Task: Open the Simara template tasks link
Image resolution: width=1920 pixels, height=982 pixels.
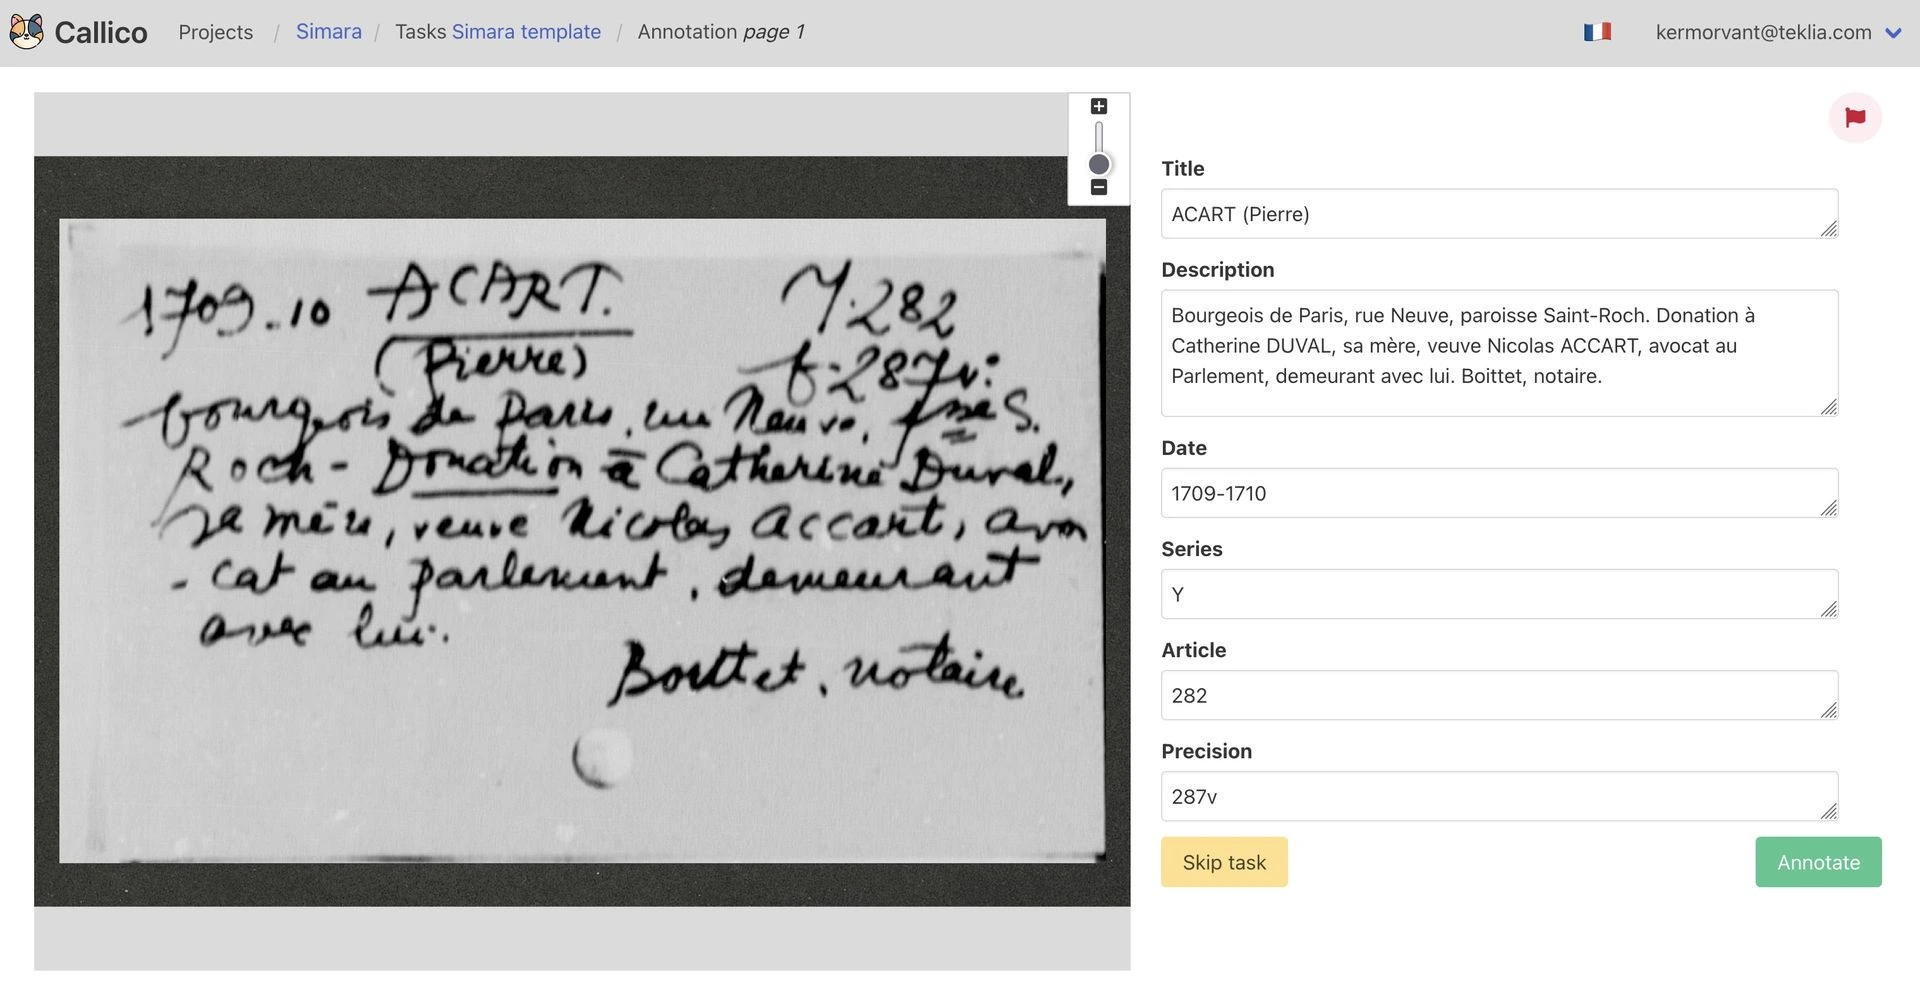Action: (526, 32)
